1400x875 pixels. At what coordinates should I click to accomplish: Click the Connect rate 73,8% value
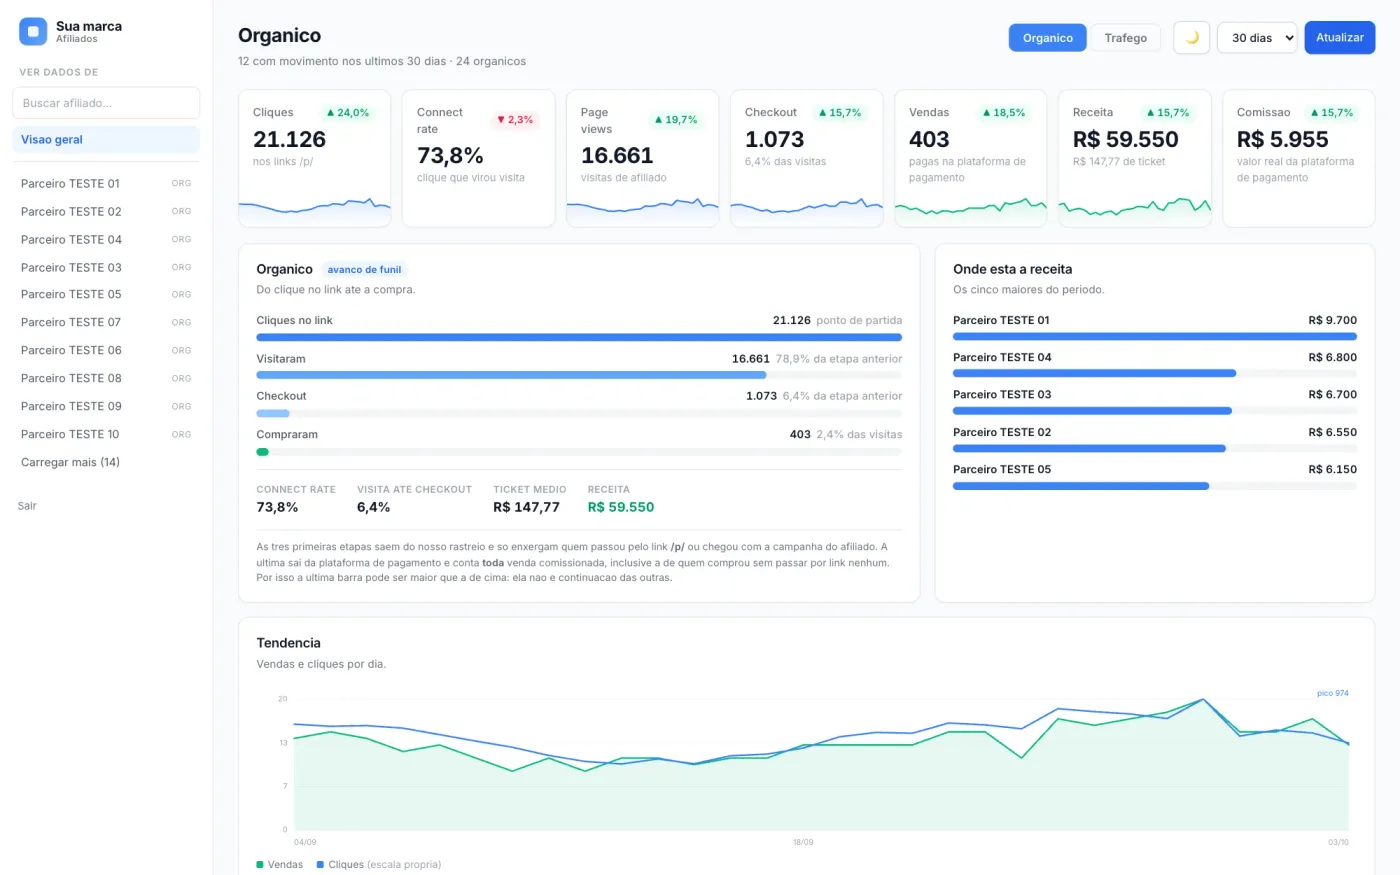click(x=450, y=156)
